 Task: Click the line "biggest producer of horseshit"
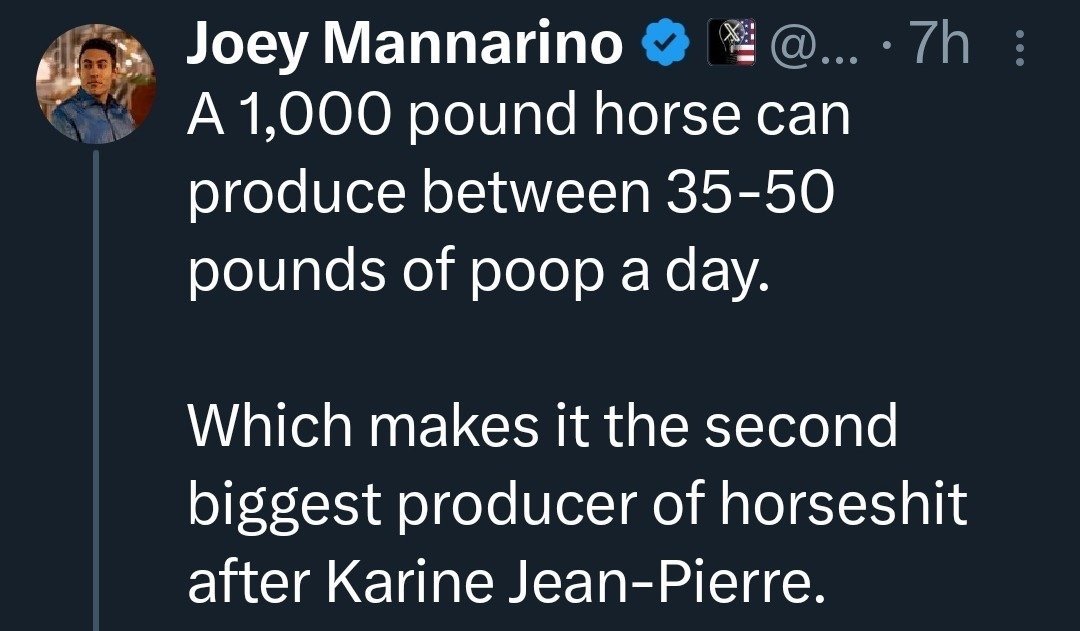(x=577, y=503)
